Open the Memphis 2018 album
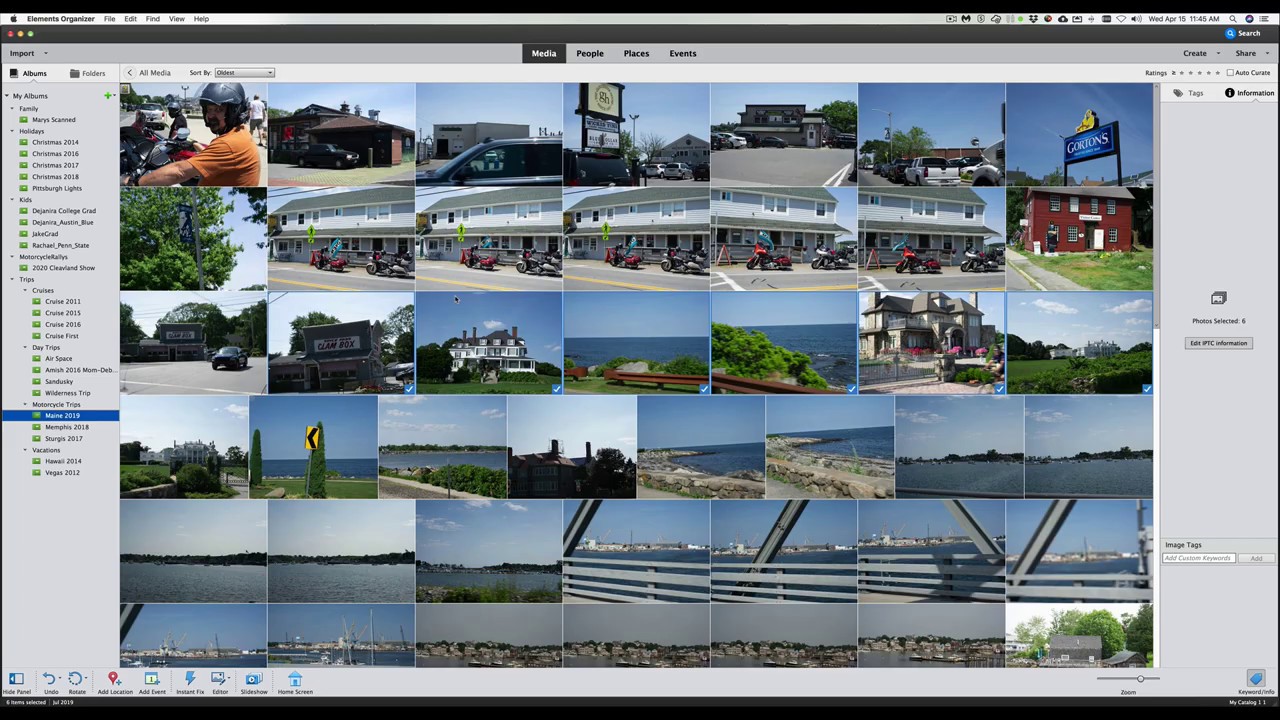Image resolution: width=1280 pixels, height=720 pixels. click(x=67, y=427)
